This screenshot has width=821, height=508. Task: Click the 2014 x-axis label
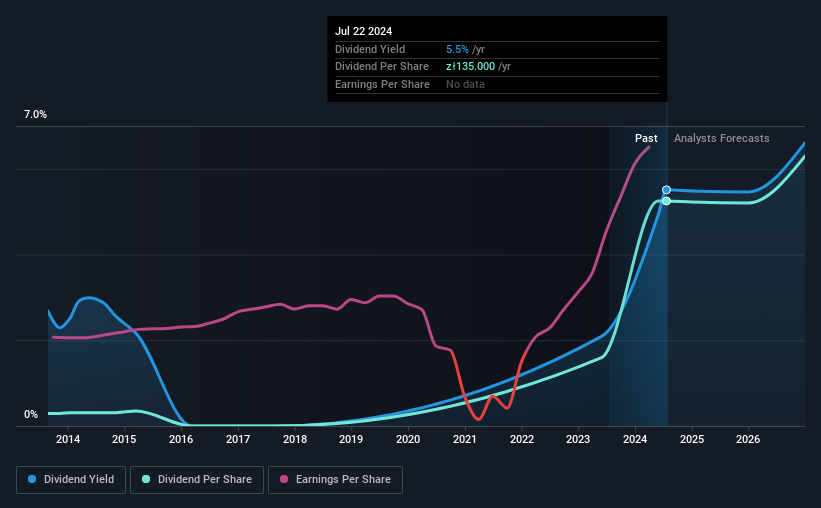(x=68, y=439)
